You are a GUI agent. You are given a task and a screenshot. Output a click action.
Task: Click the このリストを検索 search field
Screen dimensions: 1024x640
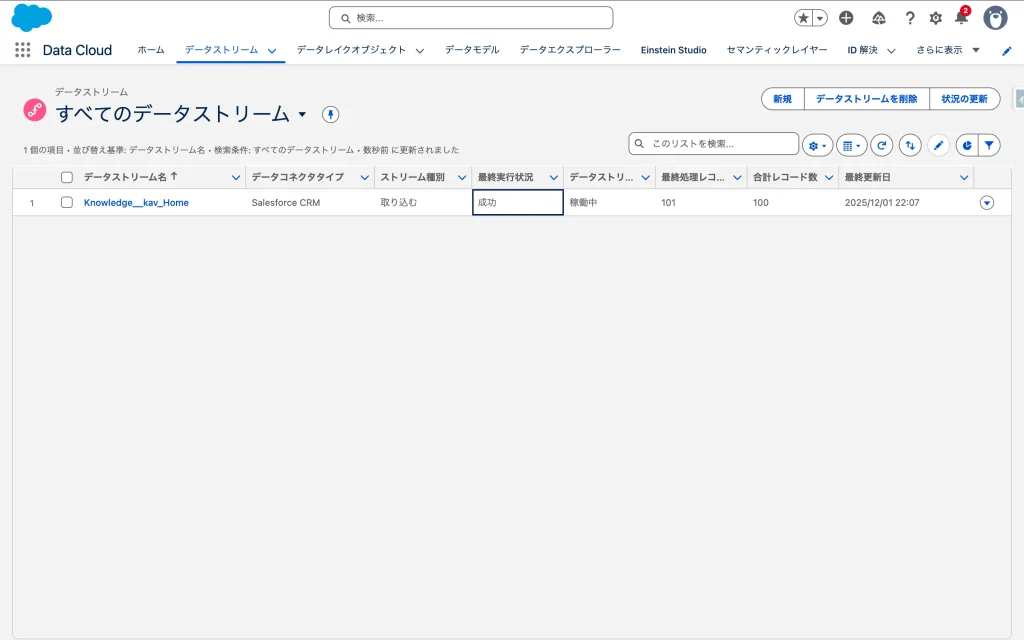[x=714, y=144]
